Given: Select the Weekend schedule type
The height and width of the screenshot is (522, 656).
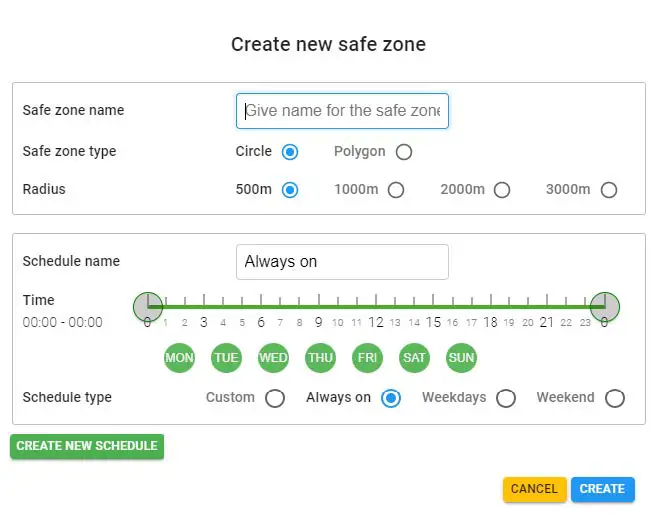Looking at the screenshot, I should pos(615,398).
